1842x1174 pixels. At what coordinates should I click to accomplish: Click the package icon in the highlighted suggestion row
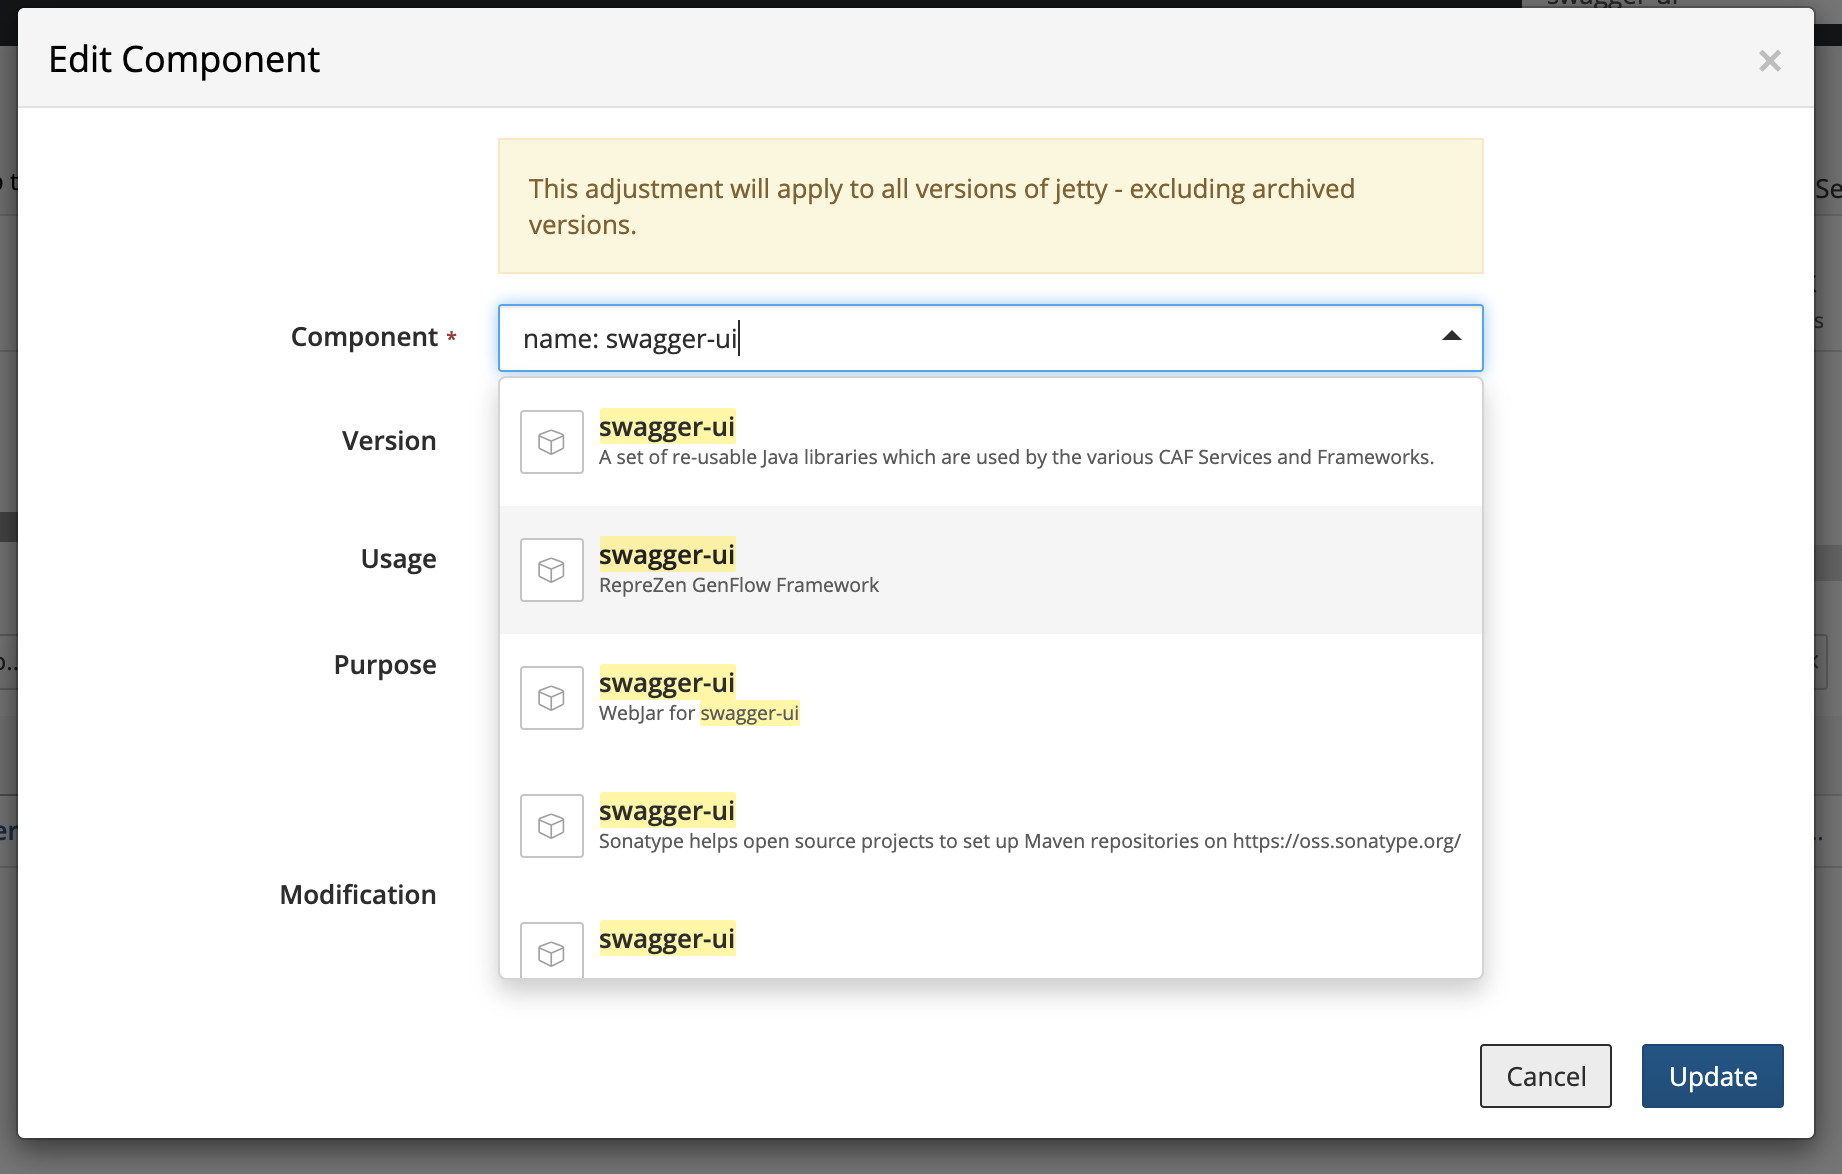coord(551,569)
